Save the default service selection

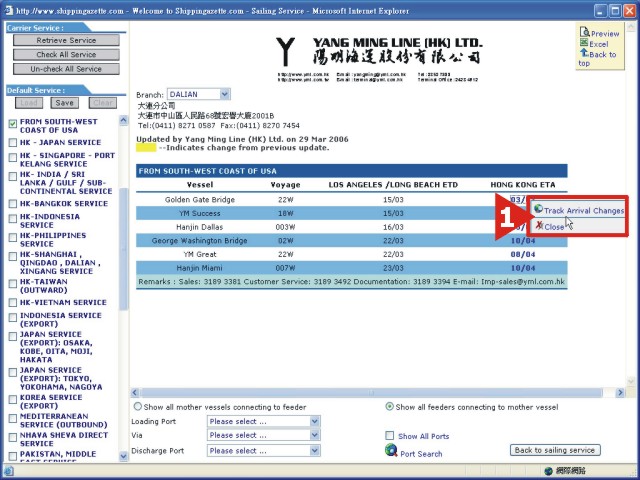click(x=64, y=103)
